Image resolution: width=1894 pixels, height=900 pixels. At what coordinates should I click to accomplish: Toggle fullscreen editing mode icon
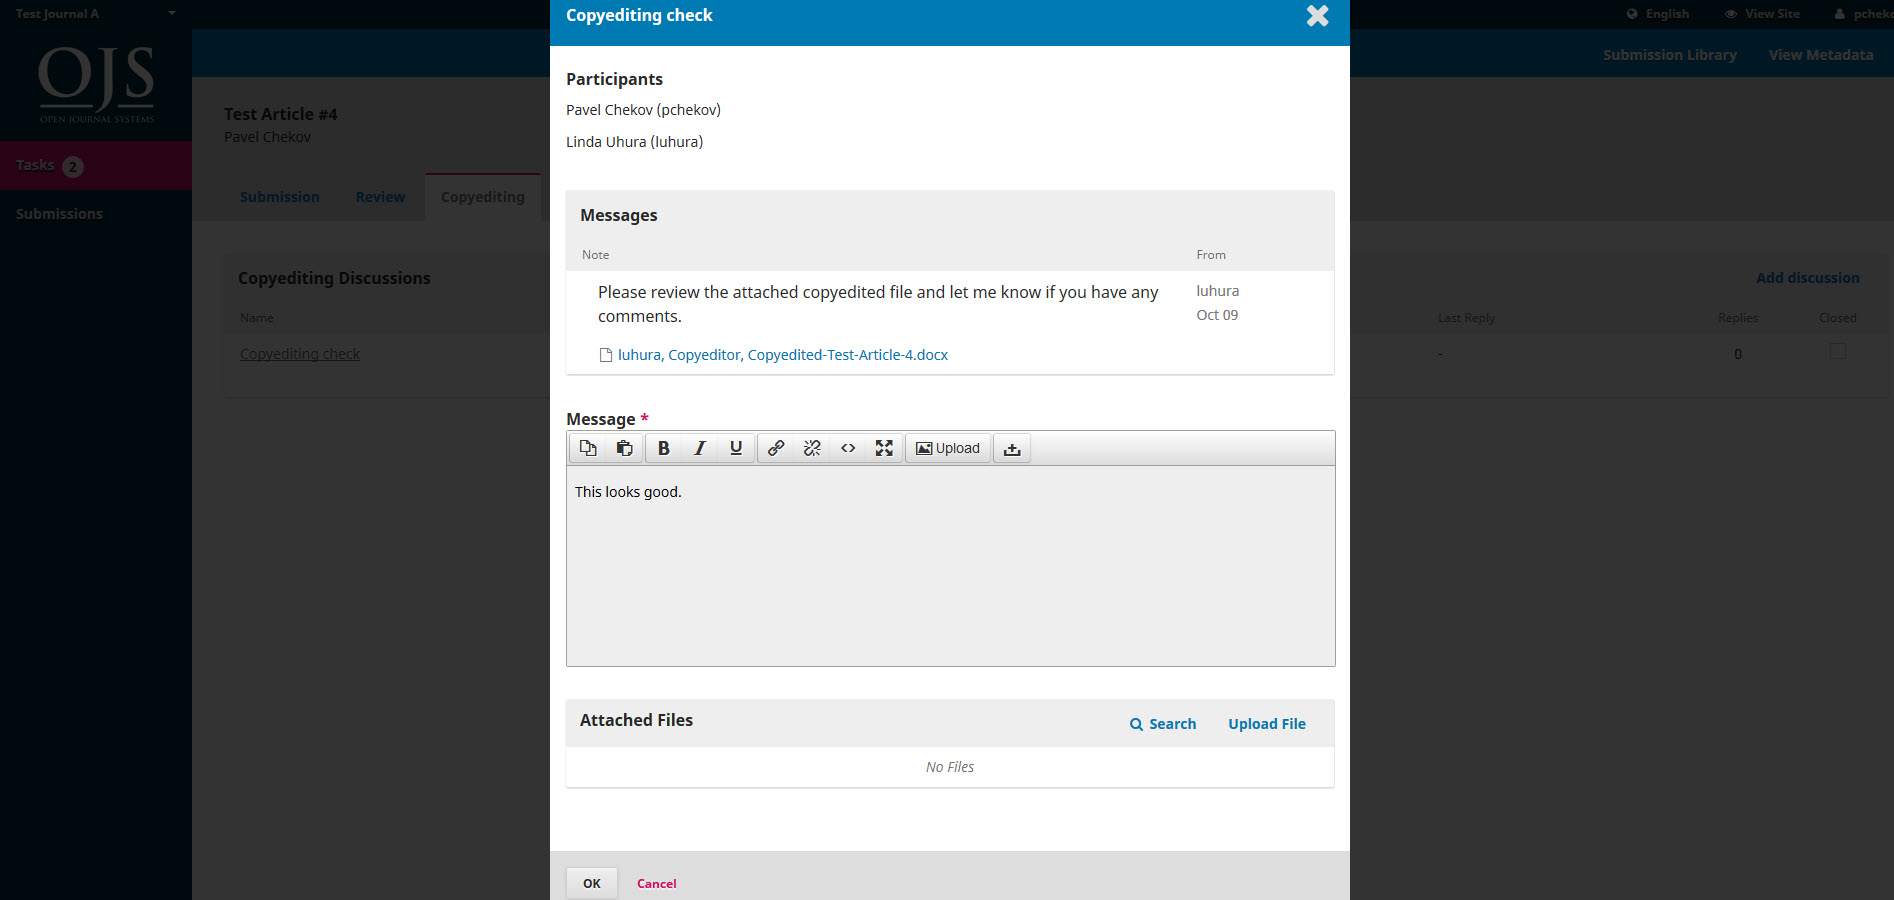(883, 448)
